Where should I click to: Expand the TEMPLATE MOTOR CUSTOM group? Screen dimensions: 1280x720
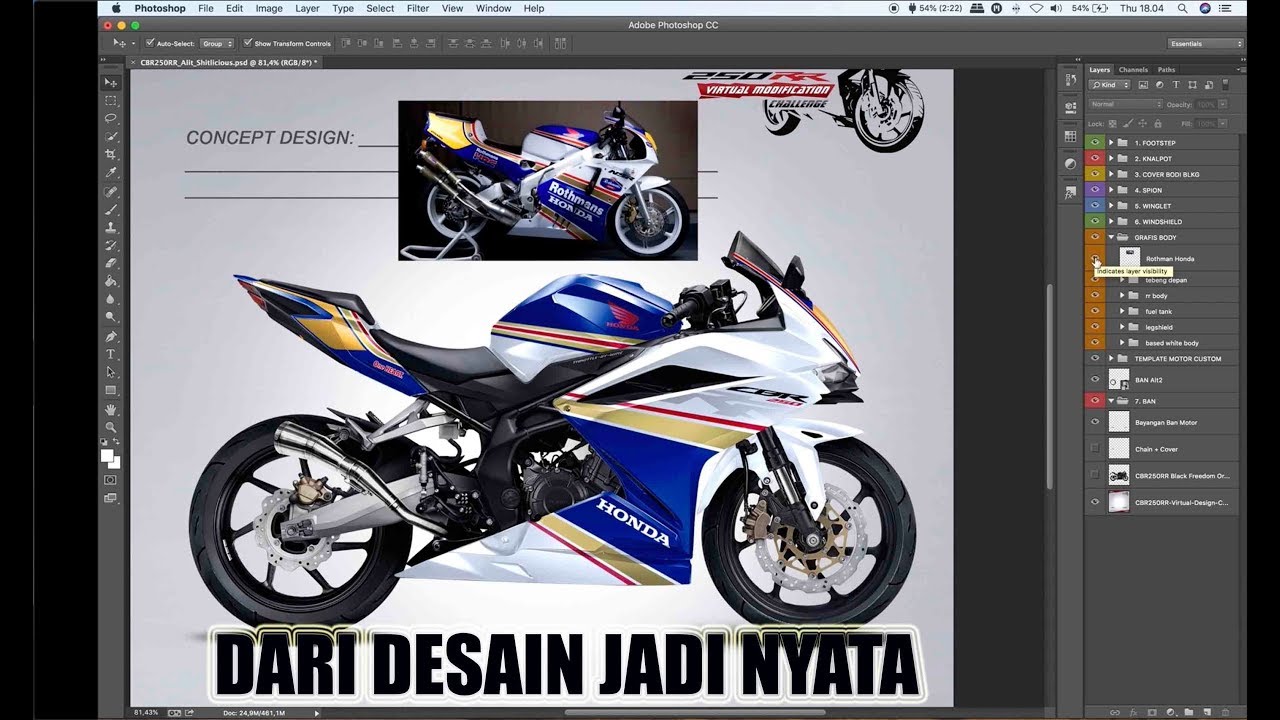(x=1111, y=358)
